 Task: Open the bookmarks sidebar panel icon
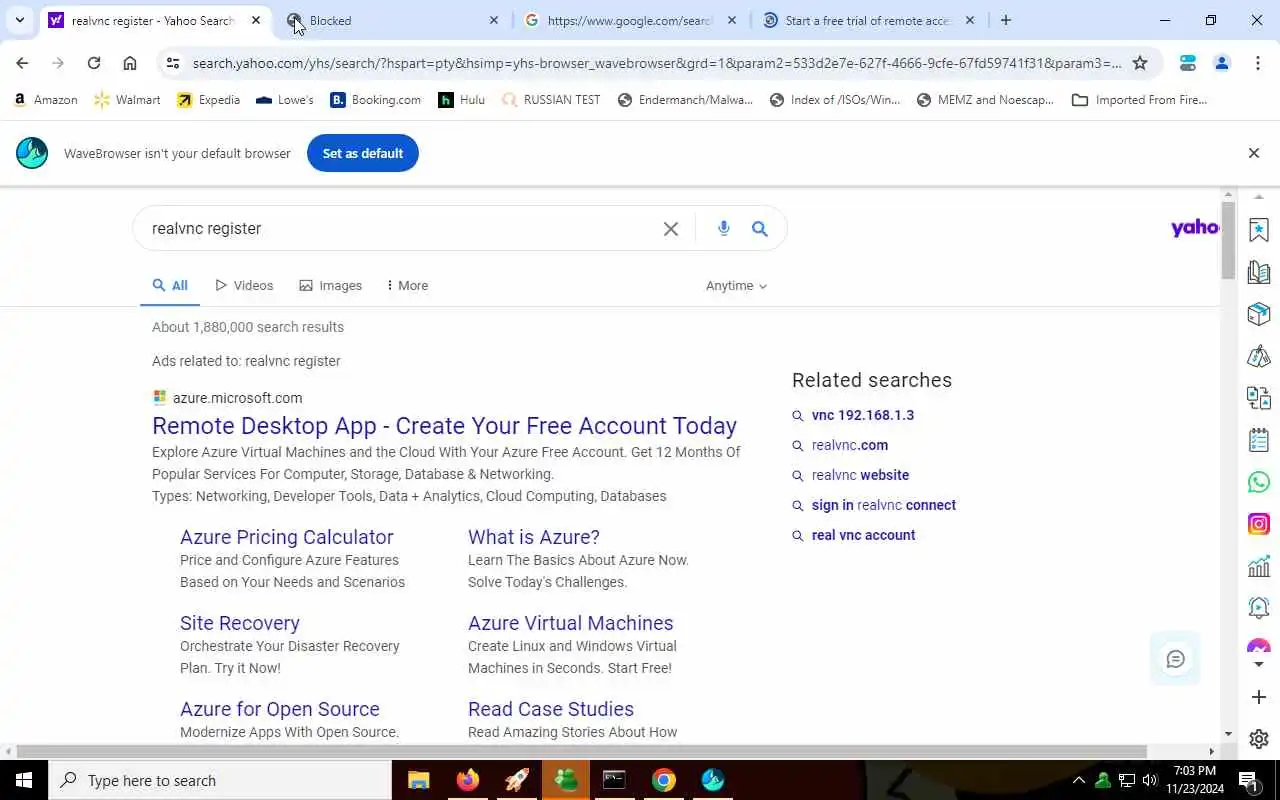click(x=1259, y=230)
